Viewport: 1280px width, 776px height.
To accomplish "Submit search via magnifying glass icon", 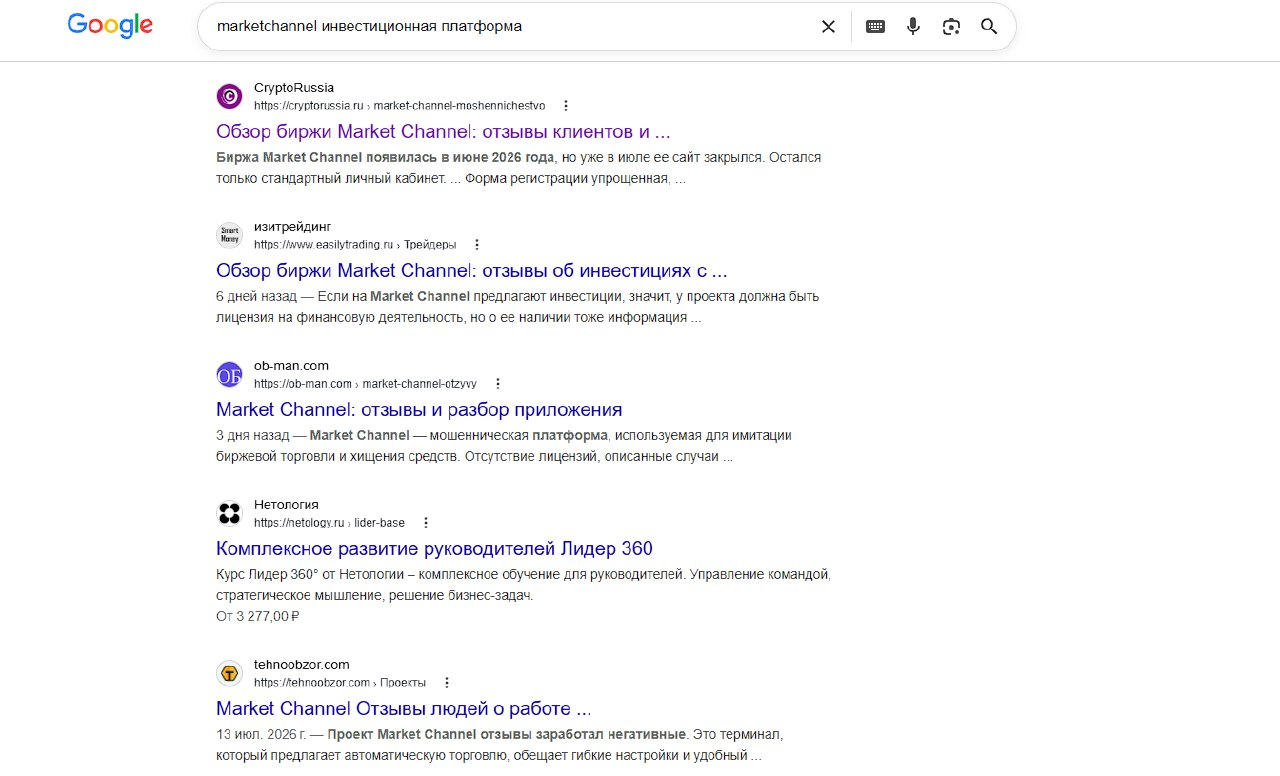I will click(989, 27).
